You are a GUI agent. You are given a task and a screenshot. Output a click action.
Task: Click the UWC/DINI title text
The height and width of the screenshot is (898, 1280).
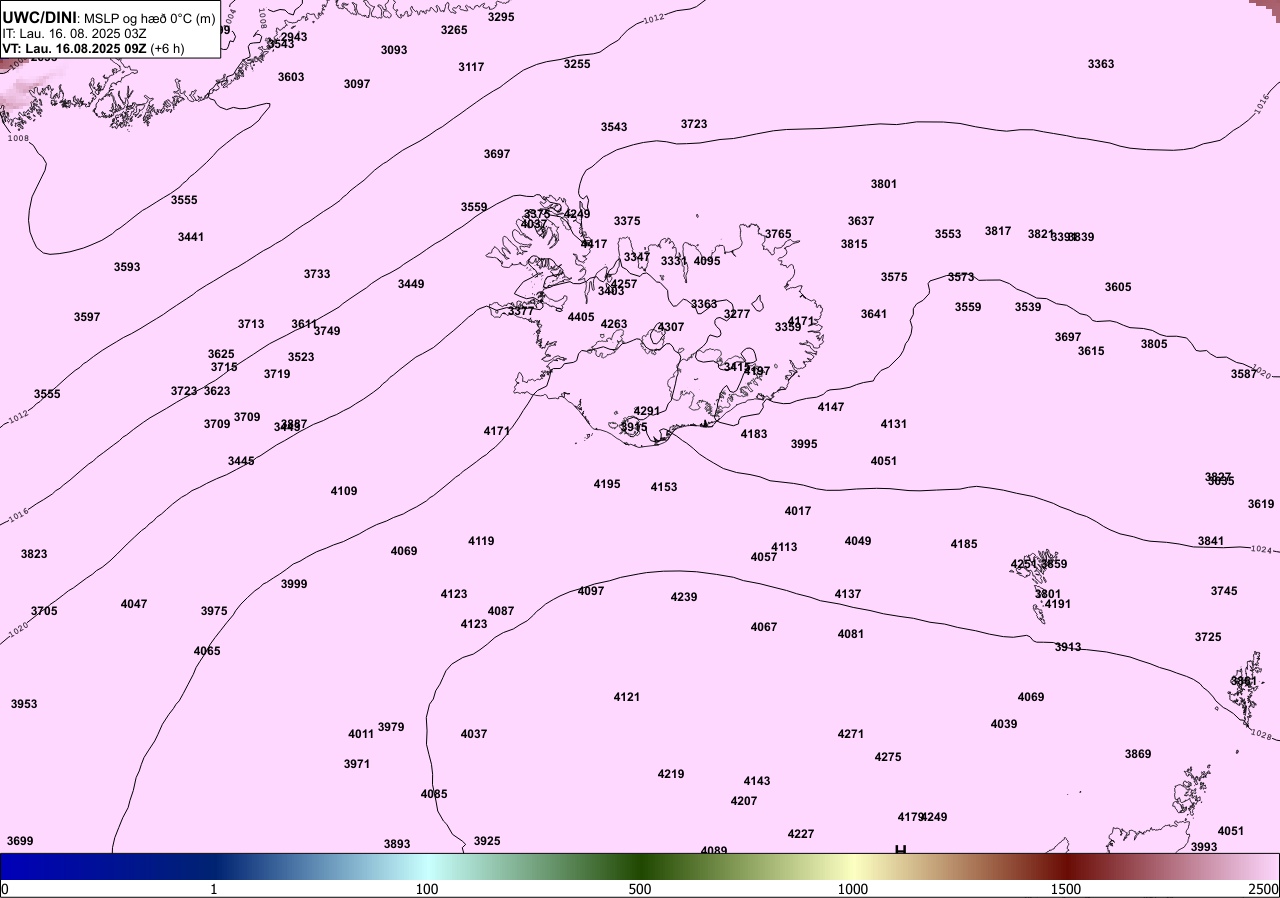pyautogui.click(x=39, y=17)
